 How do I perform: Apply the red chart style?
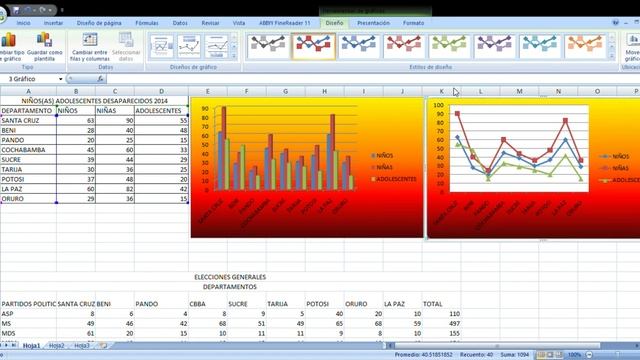(404, 46)
